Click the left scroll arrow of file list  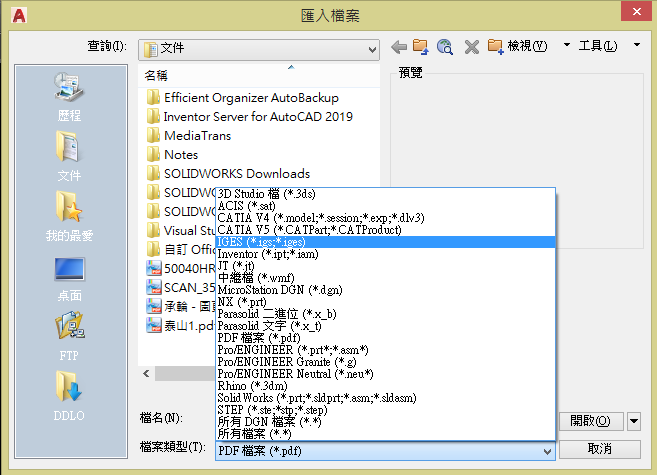point(146,373)
